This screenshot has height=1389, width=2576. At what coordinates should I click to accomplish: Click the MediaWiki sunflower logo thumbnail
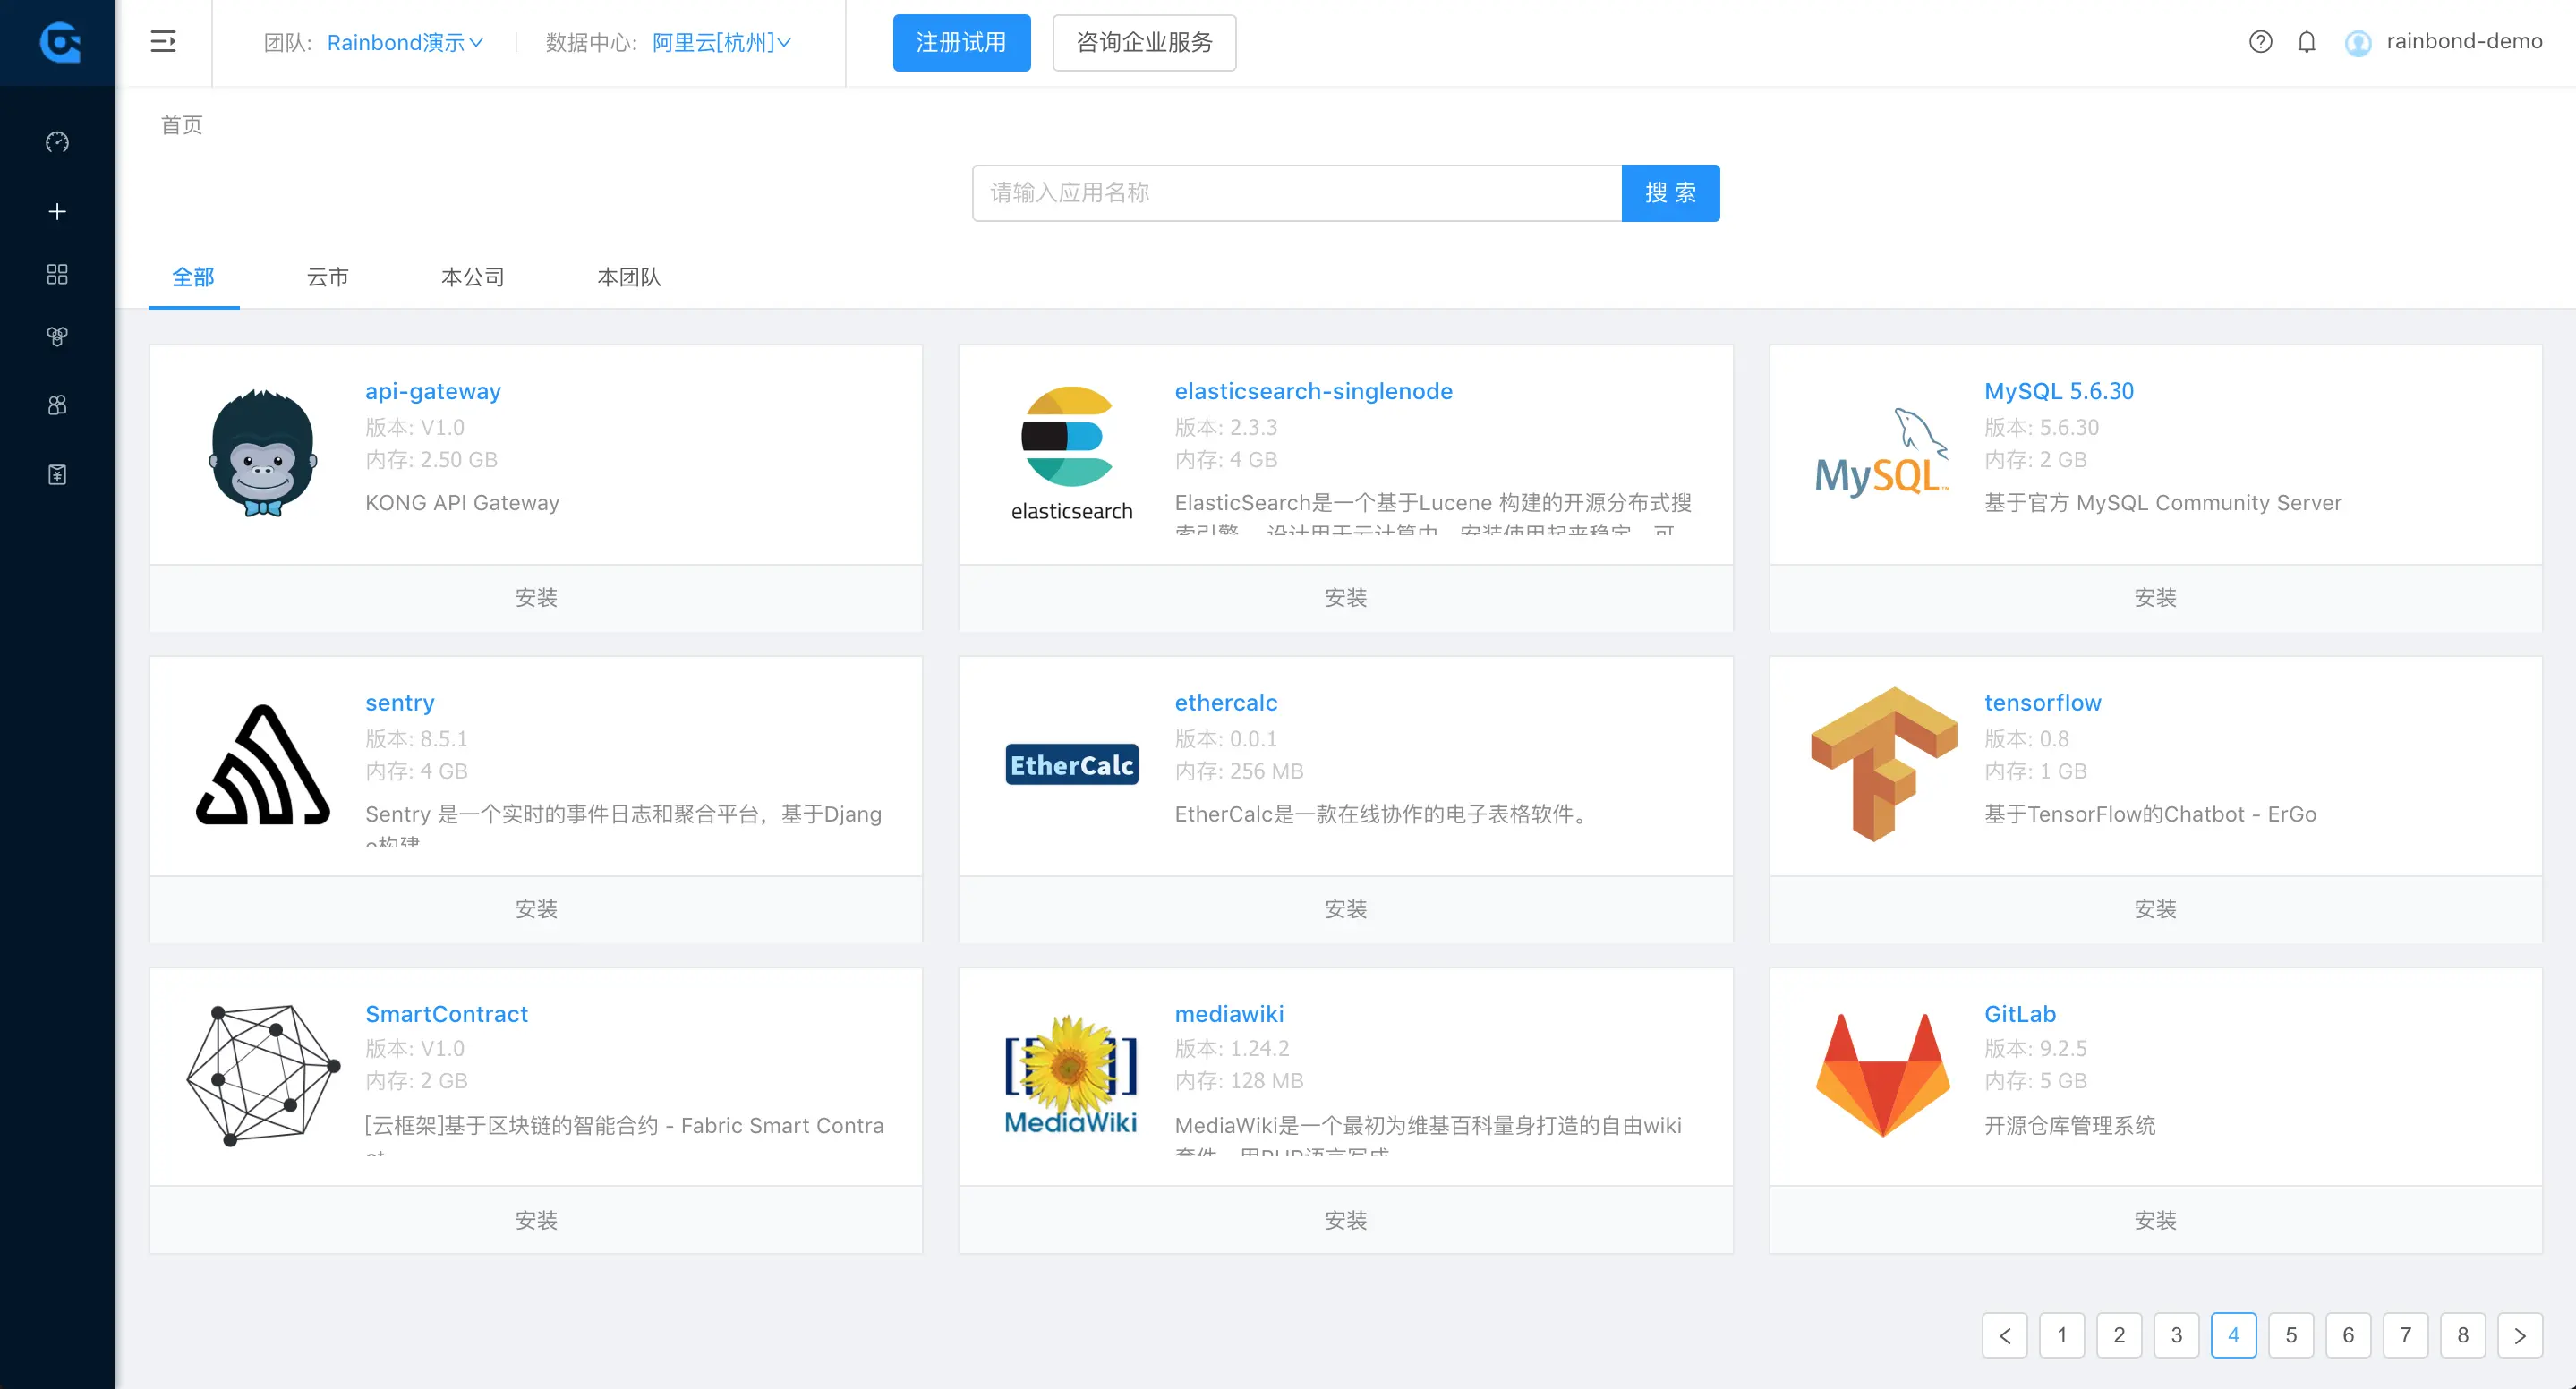[x=1070, y=1074]
